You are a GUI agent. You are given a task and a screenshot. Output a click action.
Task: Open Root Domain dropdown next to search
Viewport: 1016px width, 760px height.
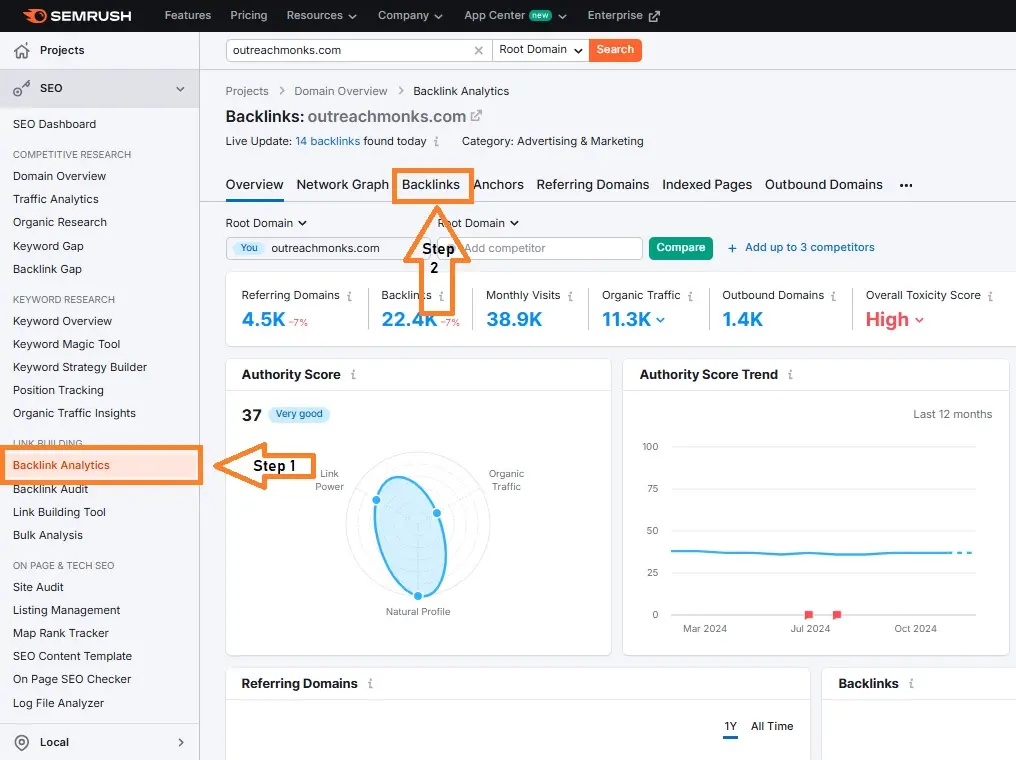(540, 50)
